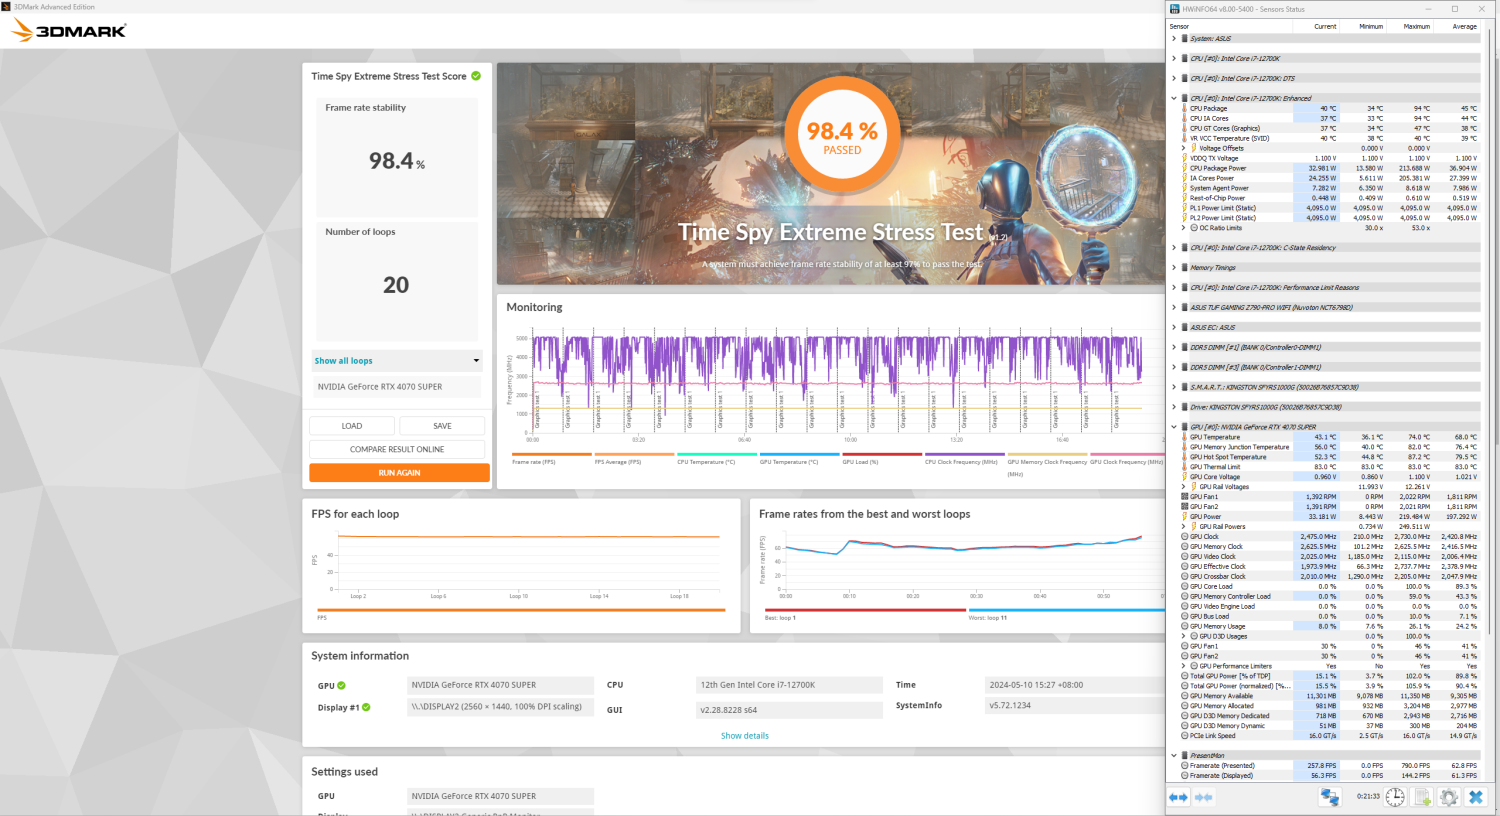Click the SAVE button
Viewport: 1500px width, 816px height.
click(x=442, y=426)
